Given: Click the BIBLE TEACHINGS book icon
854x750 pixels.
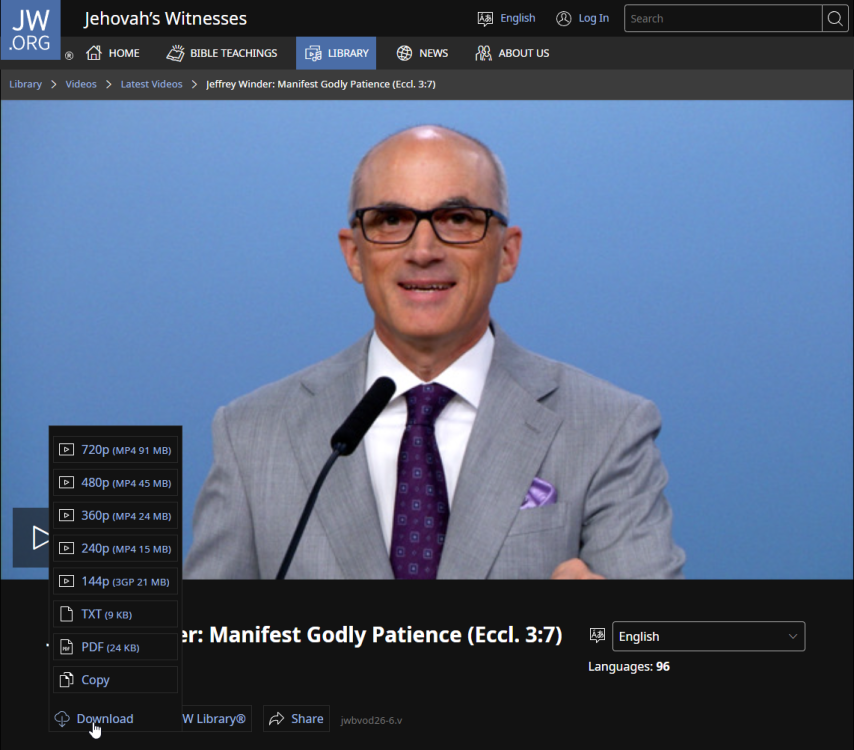Looking at the screenshot, I should [x=174, y=53].
